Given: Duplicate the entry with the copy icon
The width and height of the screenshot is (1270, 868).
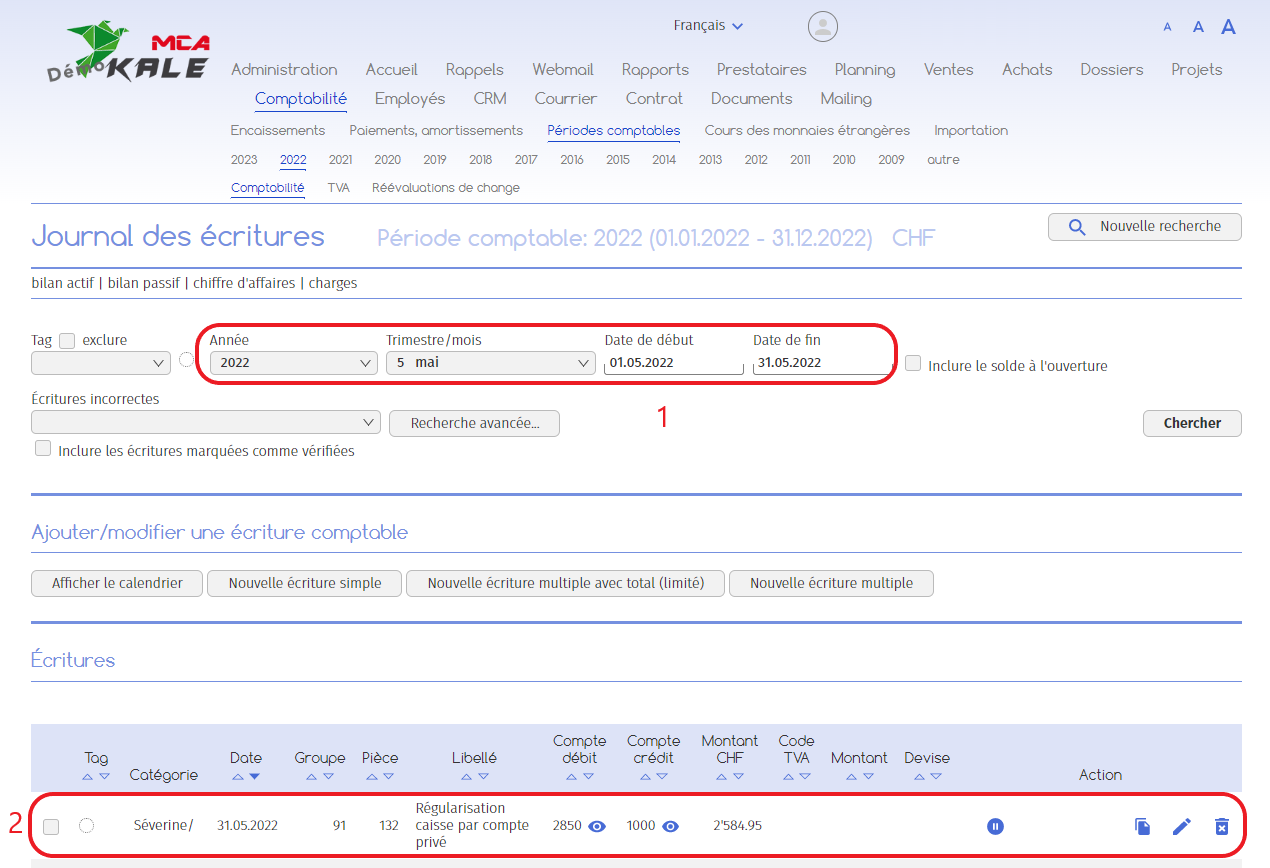Looking at the screenshot, I should [x=1143, y=826].
